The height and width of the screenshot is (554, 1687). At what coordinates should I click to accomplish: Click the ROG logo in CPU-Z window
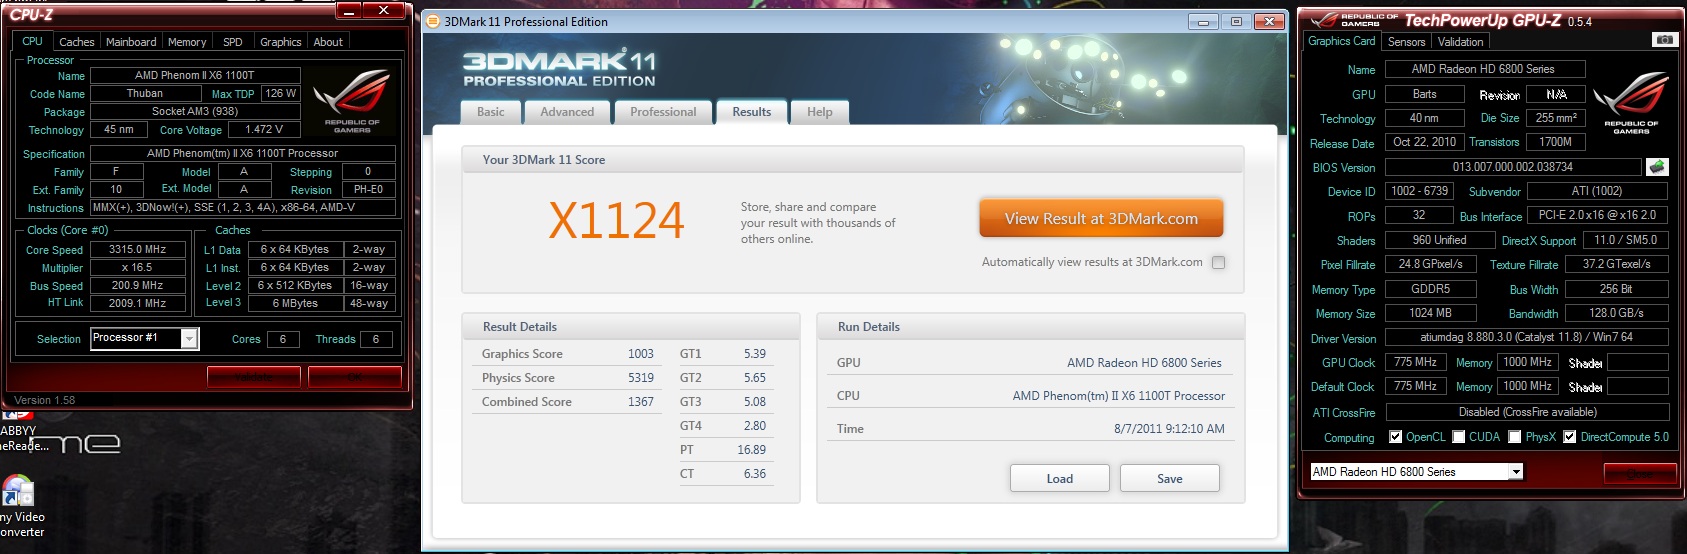coord(352,101)
